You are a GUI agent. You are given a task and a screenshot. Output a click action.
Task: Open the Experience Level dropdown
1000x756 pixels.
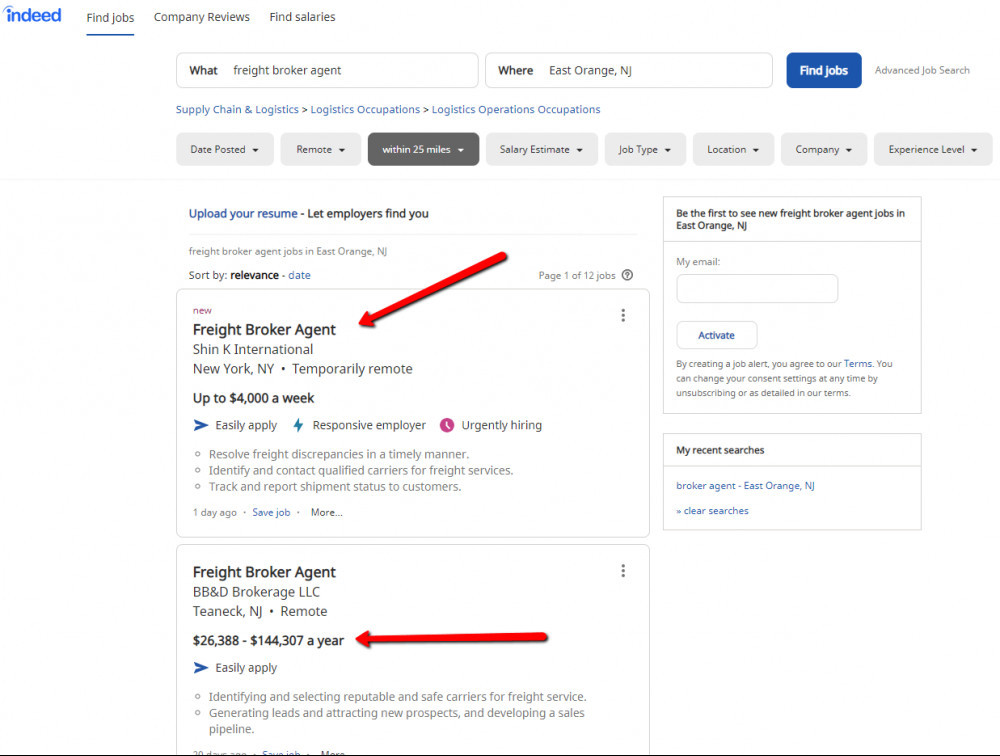pyautogui.click(x=933, y=149)
